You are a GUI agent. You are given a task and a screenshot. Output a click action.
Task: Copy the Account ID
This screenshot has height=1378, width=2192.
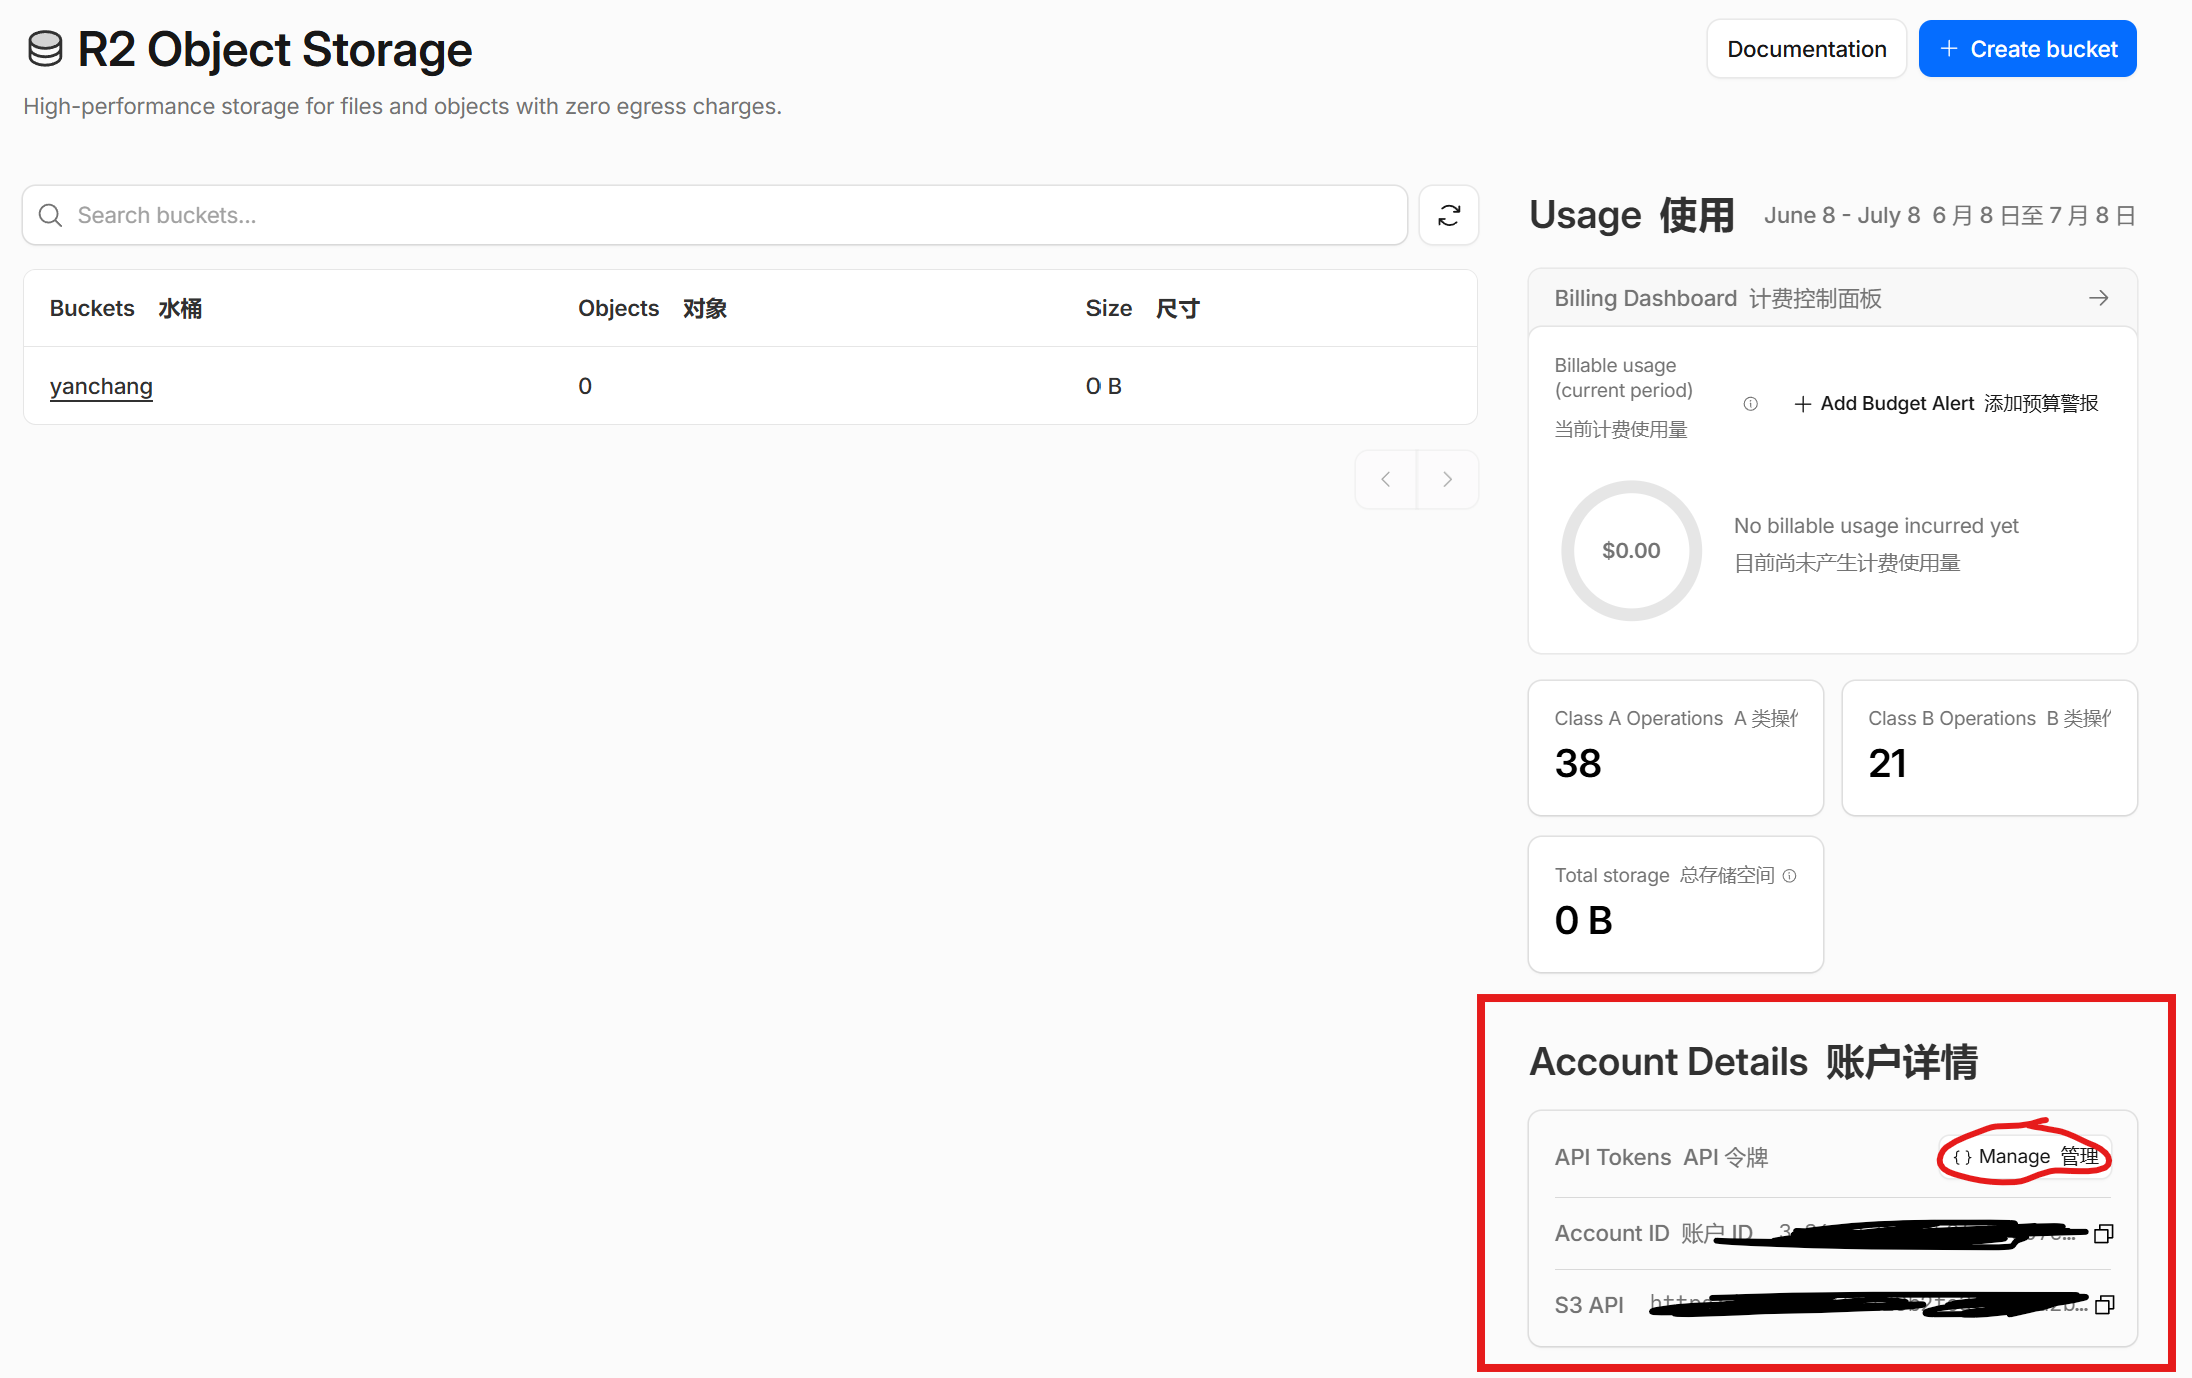(2104, 1234)
